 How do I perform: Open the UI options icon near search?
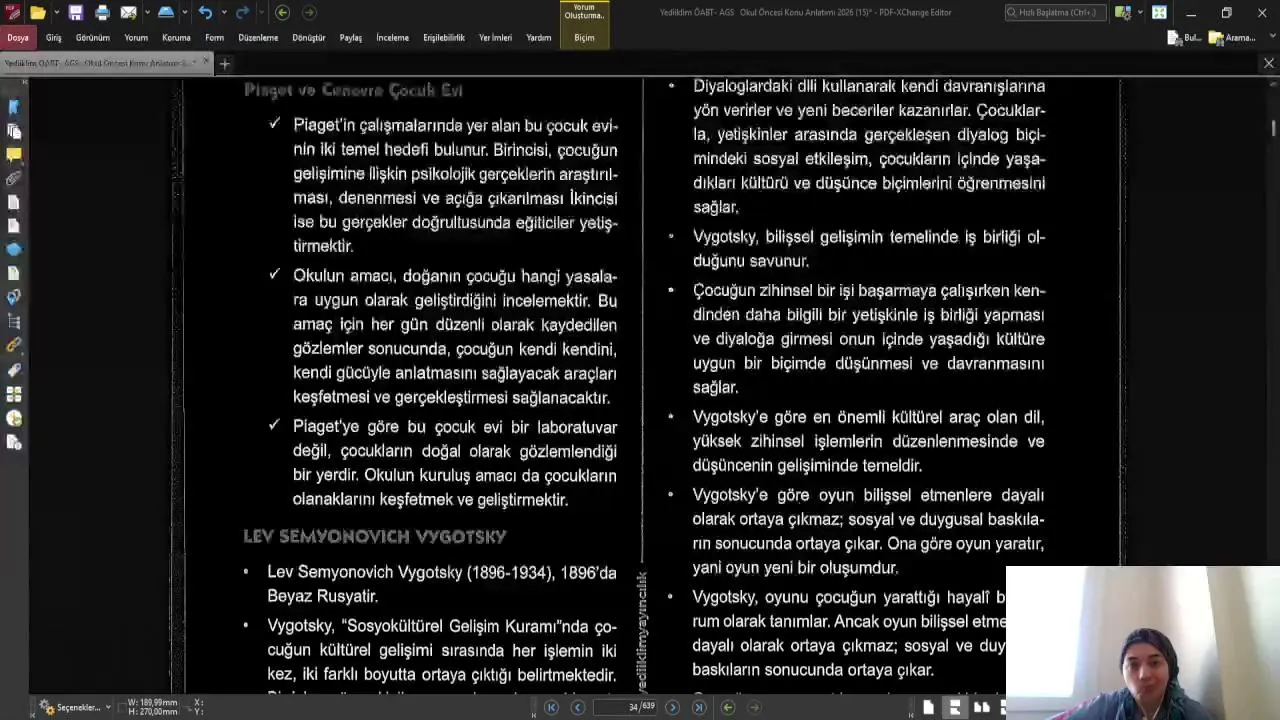(1123, 13)
